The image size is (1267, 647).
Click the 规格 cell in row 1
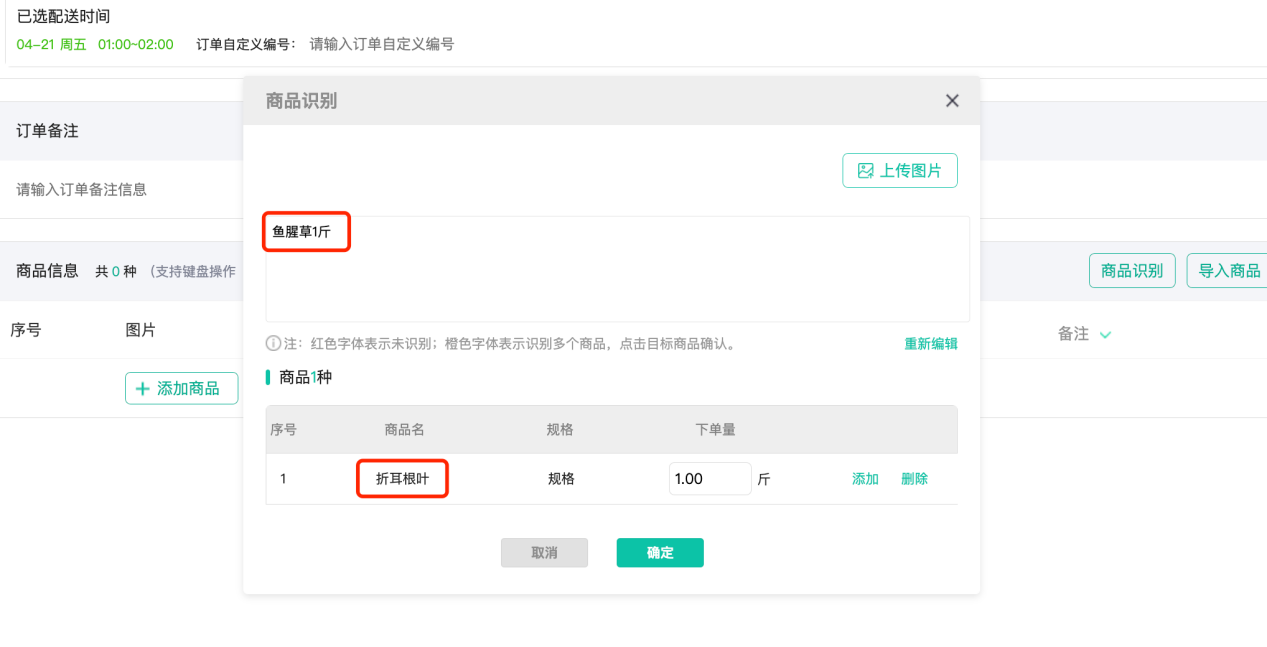click(560, 479)
